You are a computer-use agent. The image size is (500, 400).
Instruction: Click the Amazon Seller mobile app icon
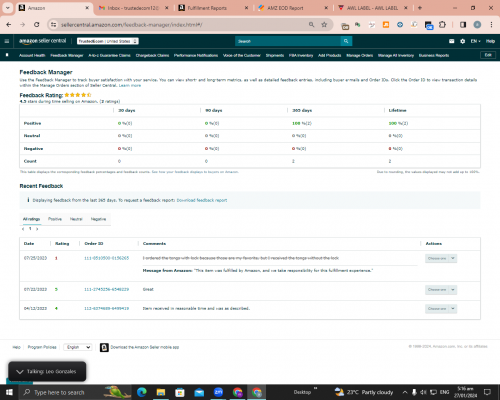point(104,347)
